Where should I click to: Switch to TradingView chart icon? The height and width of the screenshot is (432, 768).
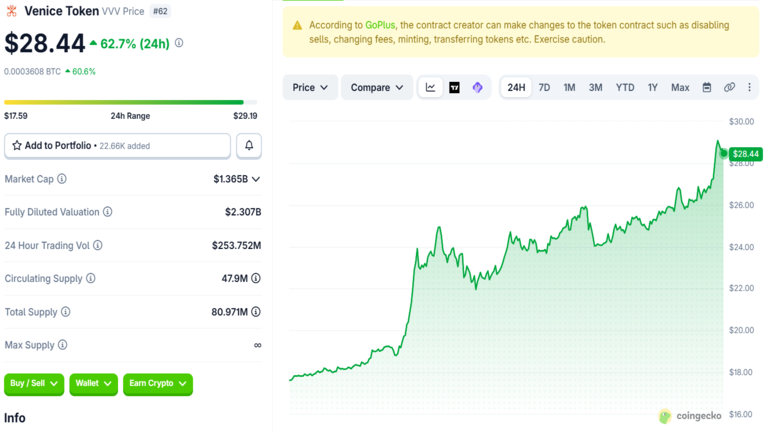pos(455,87)
